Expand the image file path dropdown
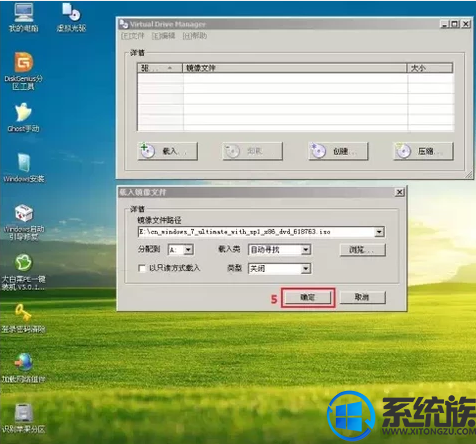Viewport: 476px width, 444px height. coord(379,232)
